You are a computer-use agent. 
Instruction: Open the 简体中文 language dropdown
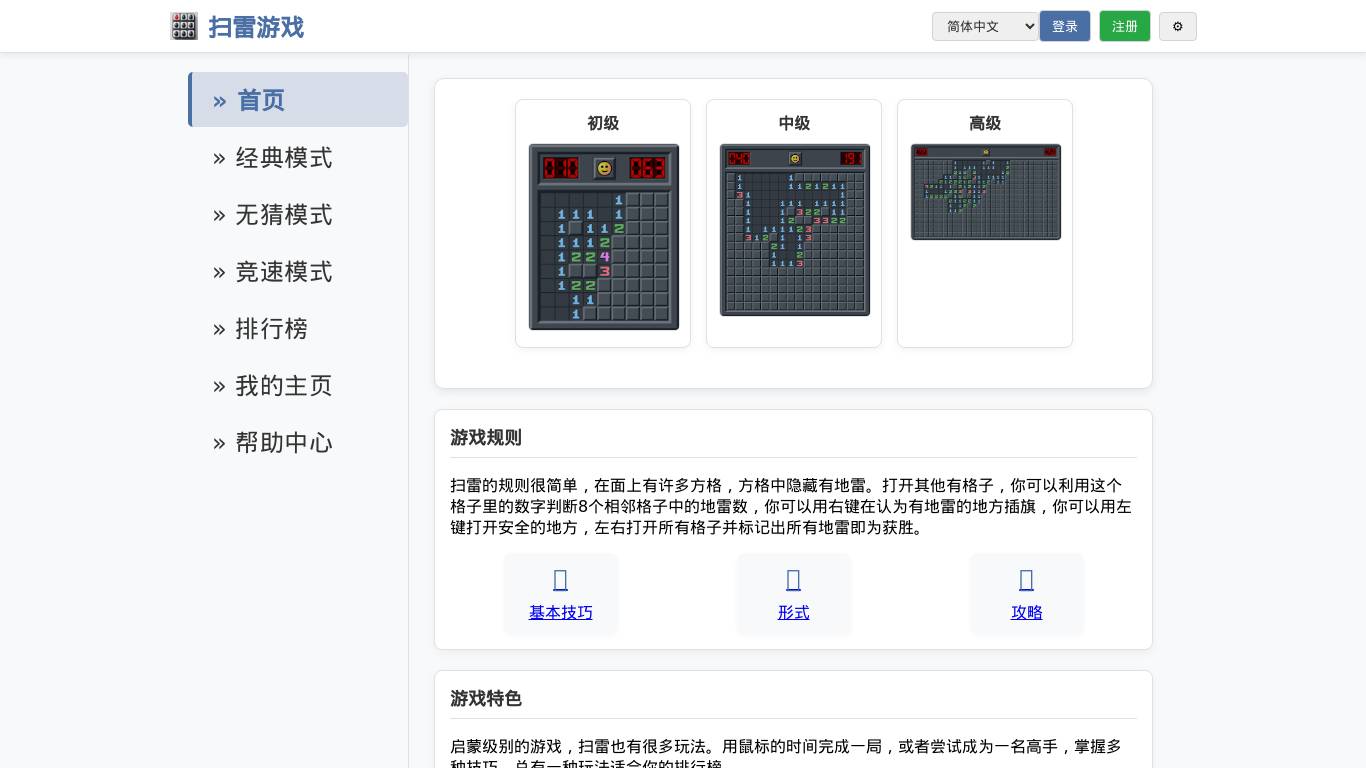tap(985, 26)
